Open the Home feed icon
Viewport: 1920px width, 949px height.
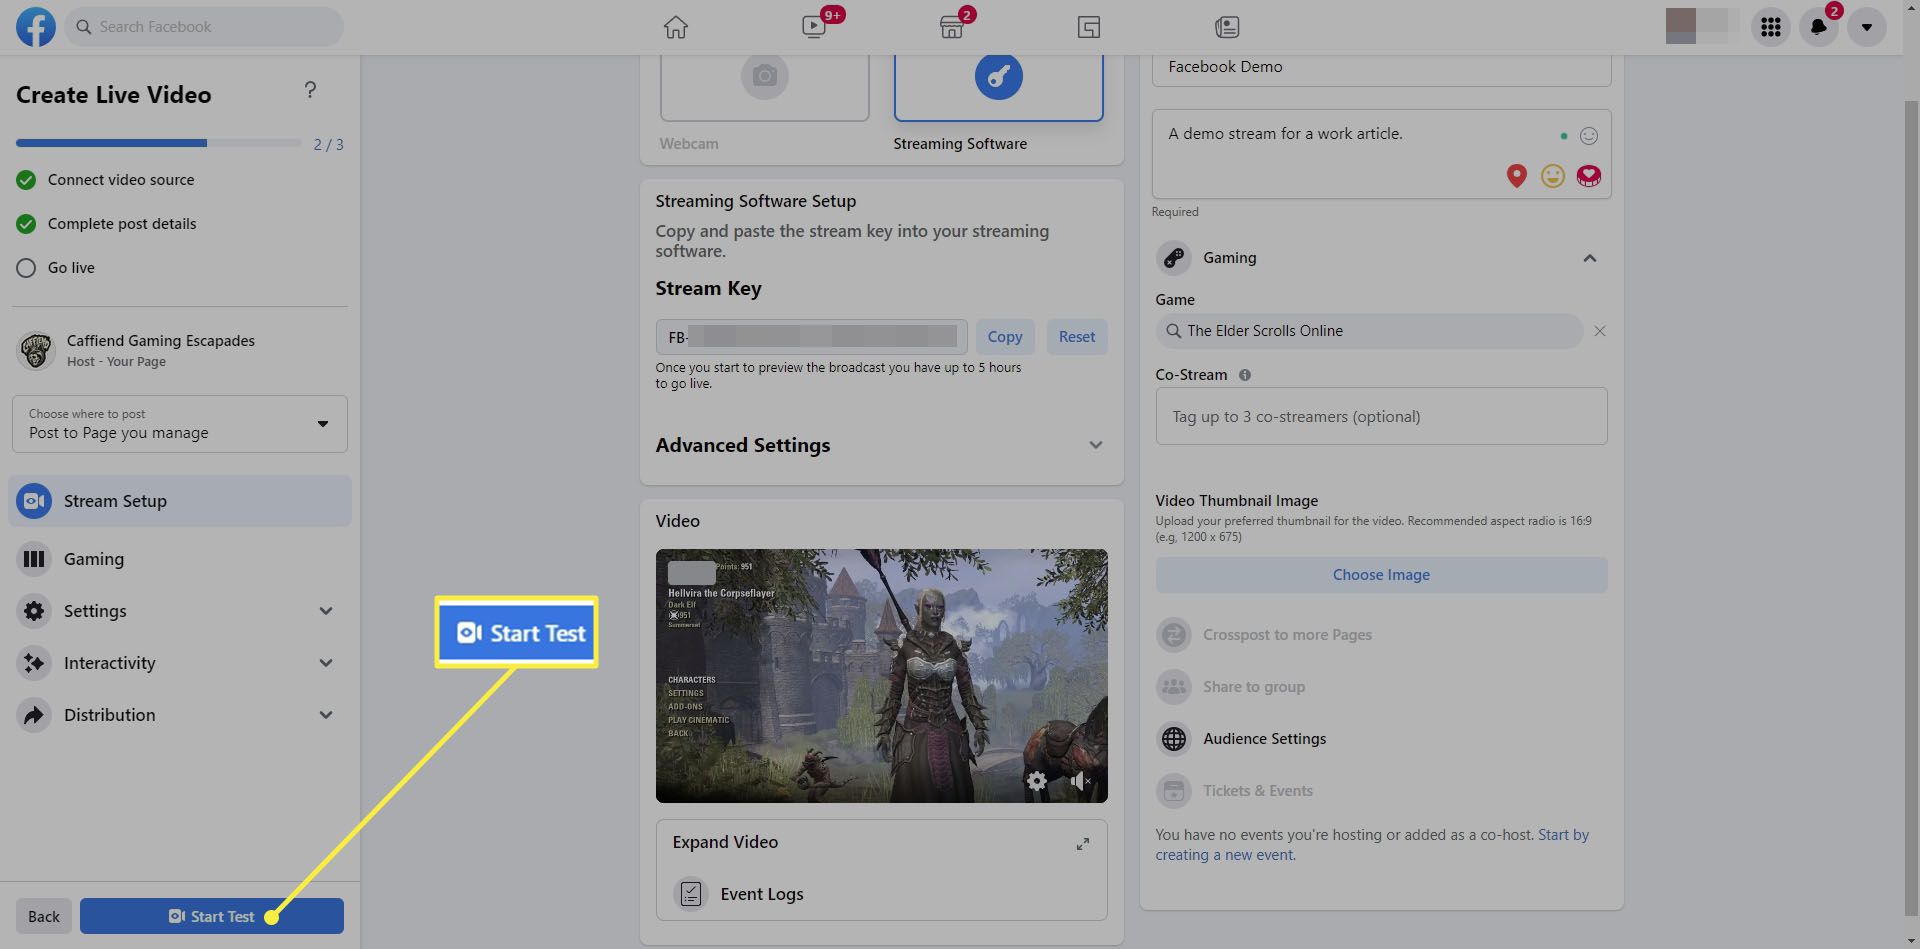[x=676, y=27]
